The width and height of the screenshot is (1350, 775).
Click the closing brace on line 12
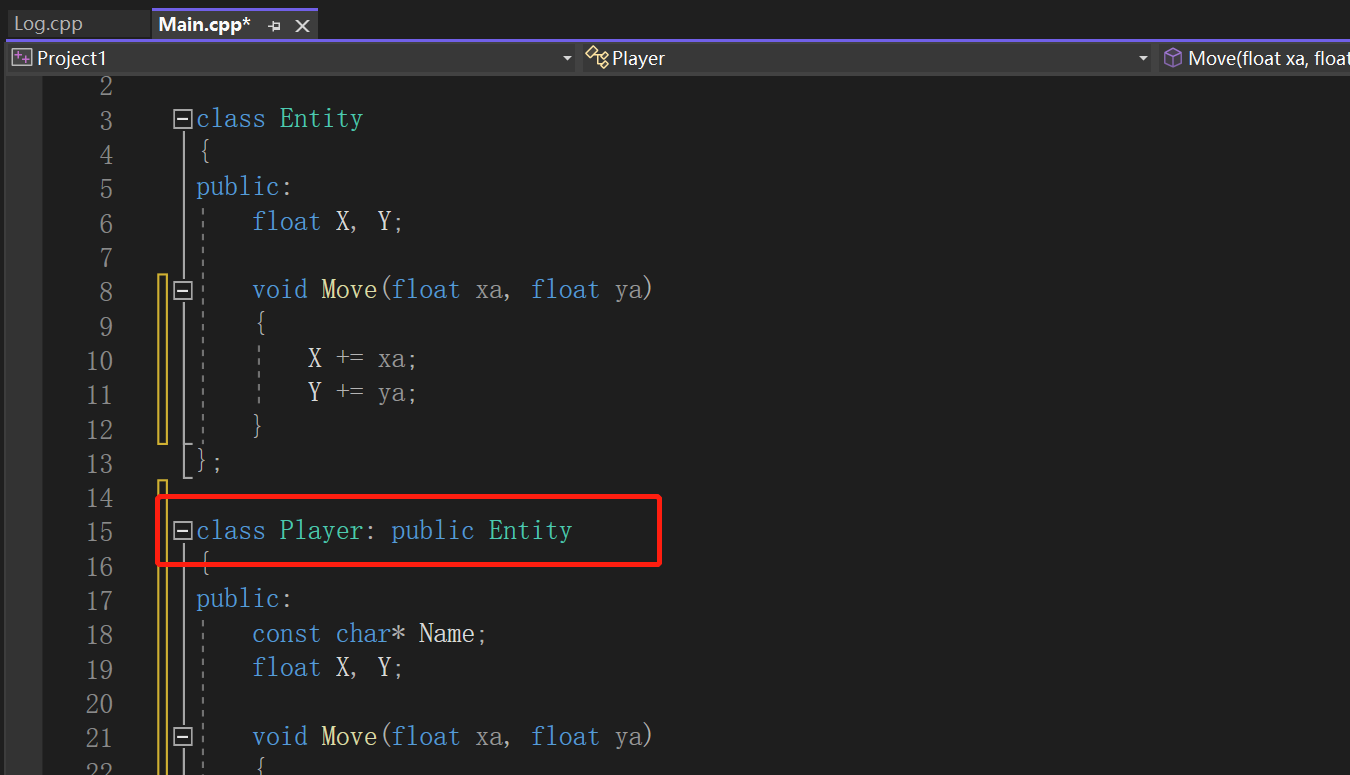(258, 426)
